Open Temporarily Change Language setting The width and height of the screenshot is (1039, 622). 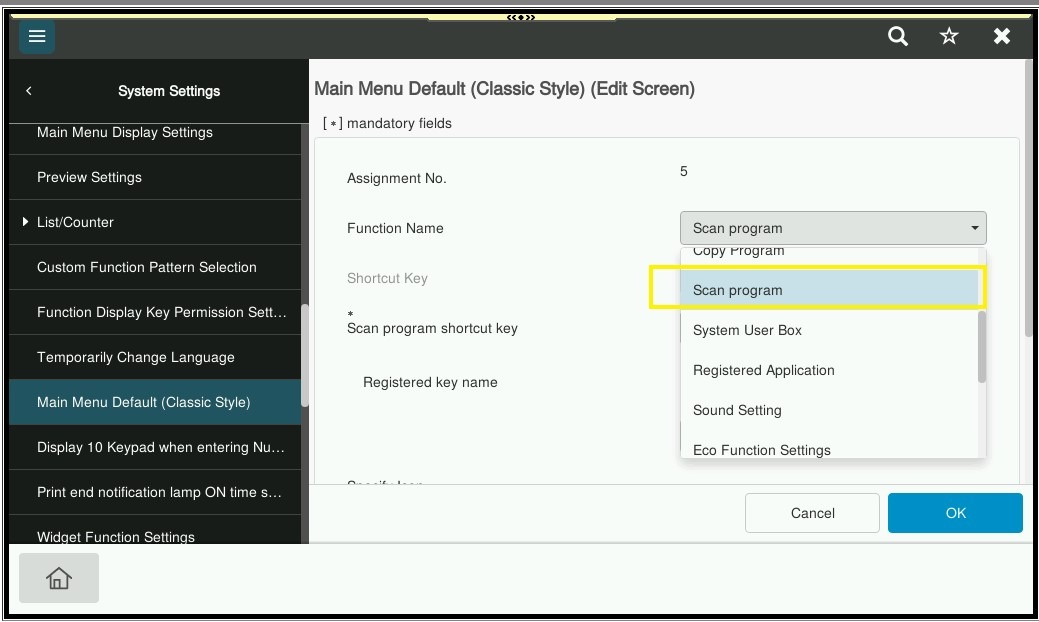tap(136, 357)
